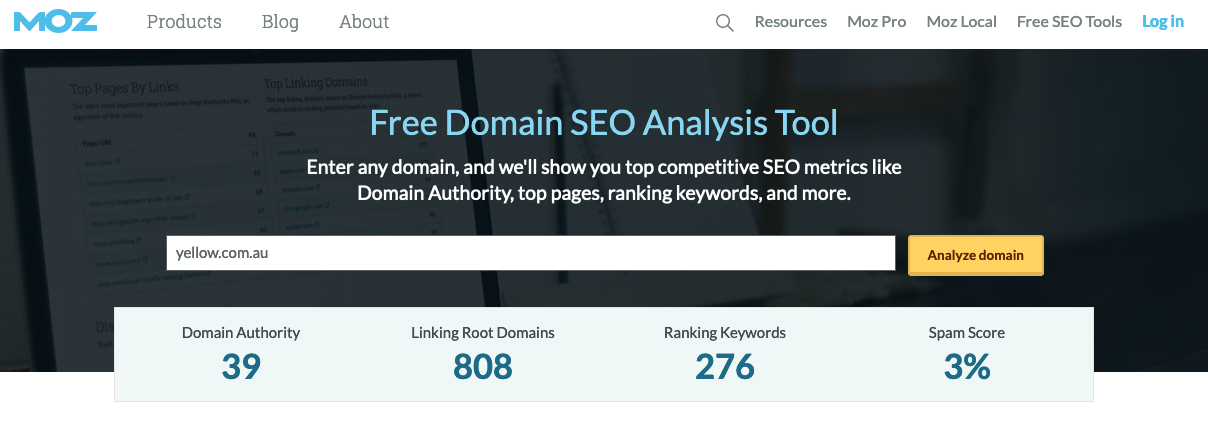Open the search magnifier icon
This screenshot has height=433, width=1208.
click(725, 22)
